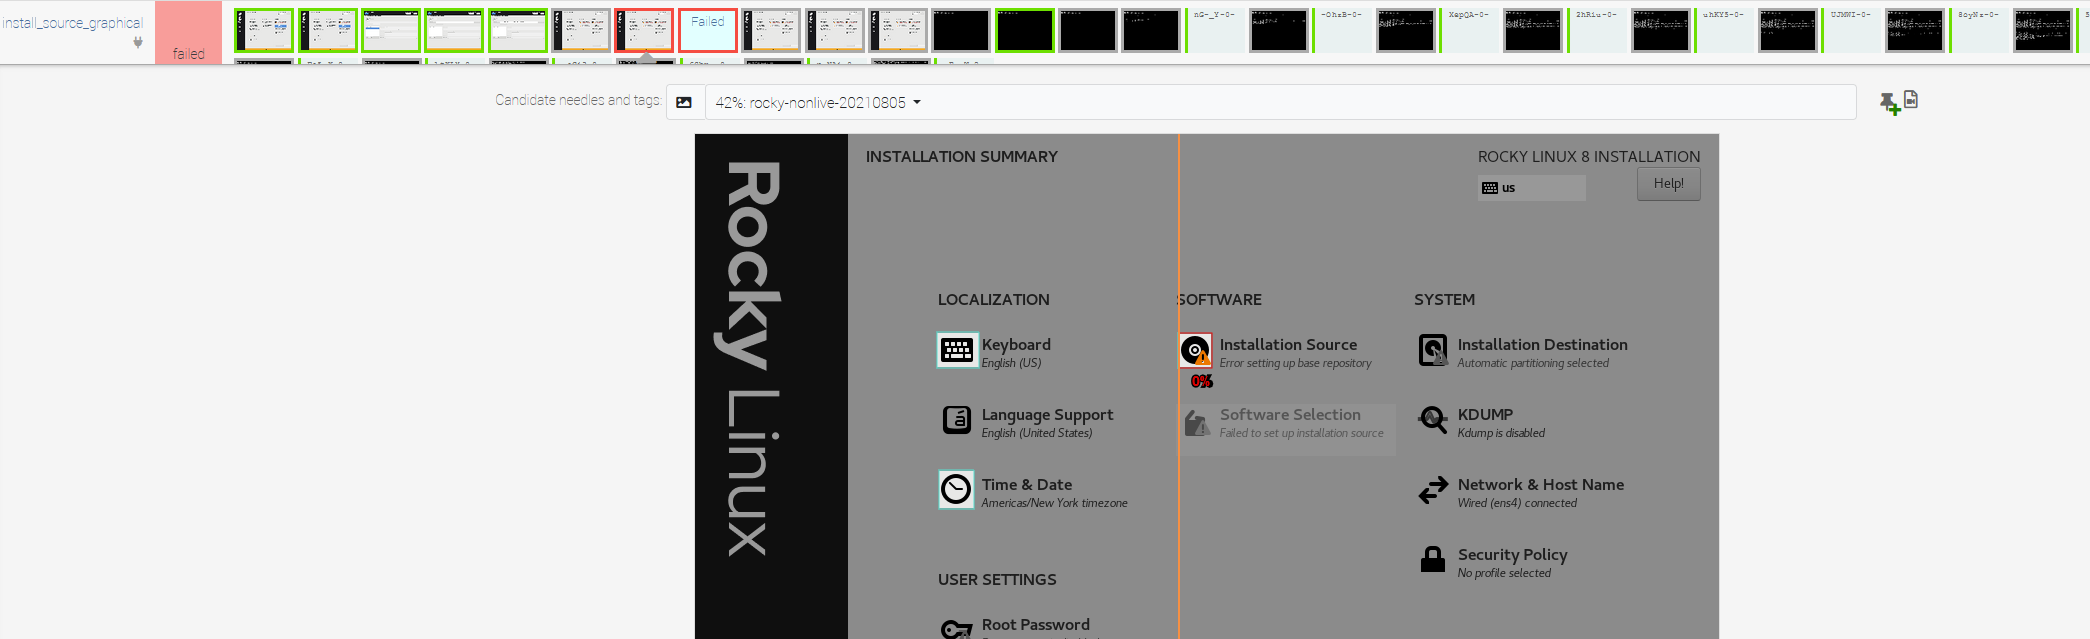The image size is (2090, 639).
Task: Open the nG-_Y-0- text result thumbnail
Action: (1216, 30)
